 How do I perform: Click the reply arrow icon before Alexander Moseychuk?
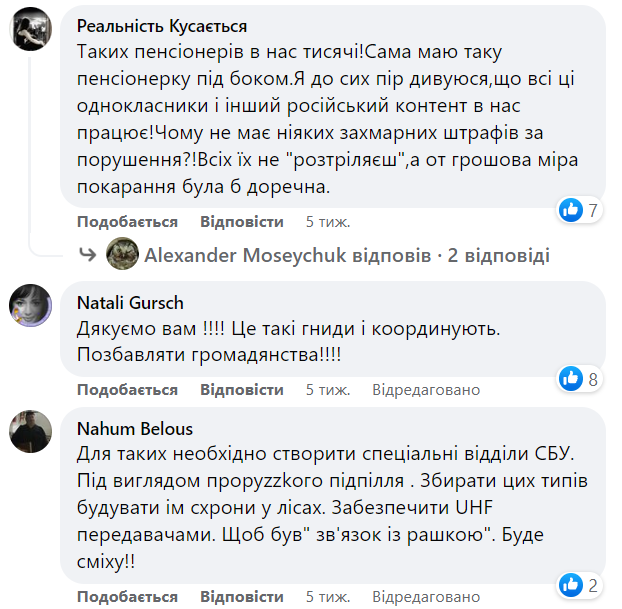point(88,255)
